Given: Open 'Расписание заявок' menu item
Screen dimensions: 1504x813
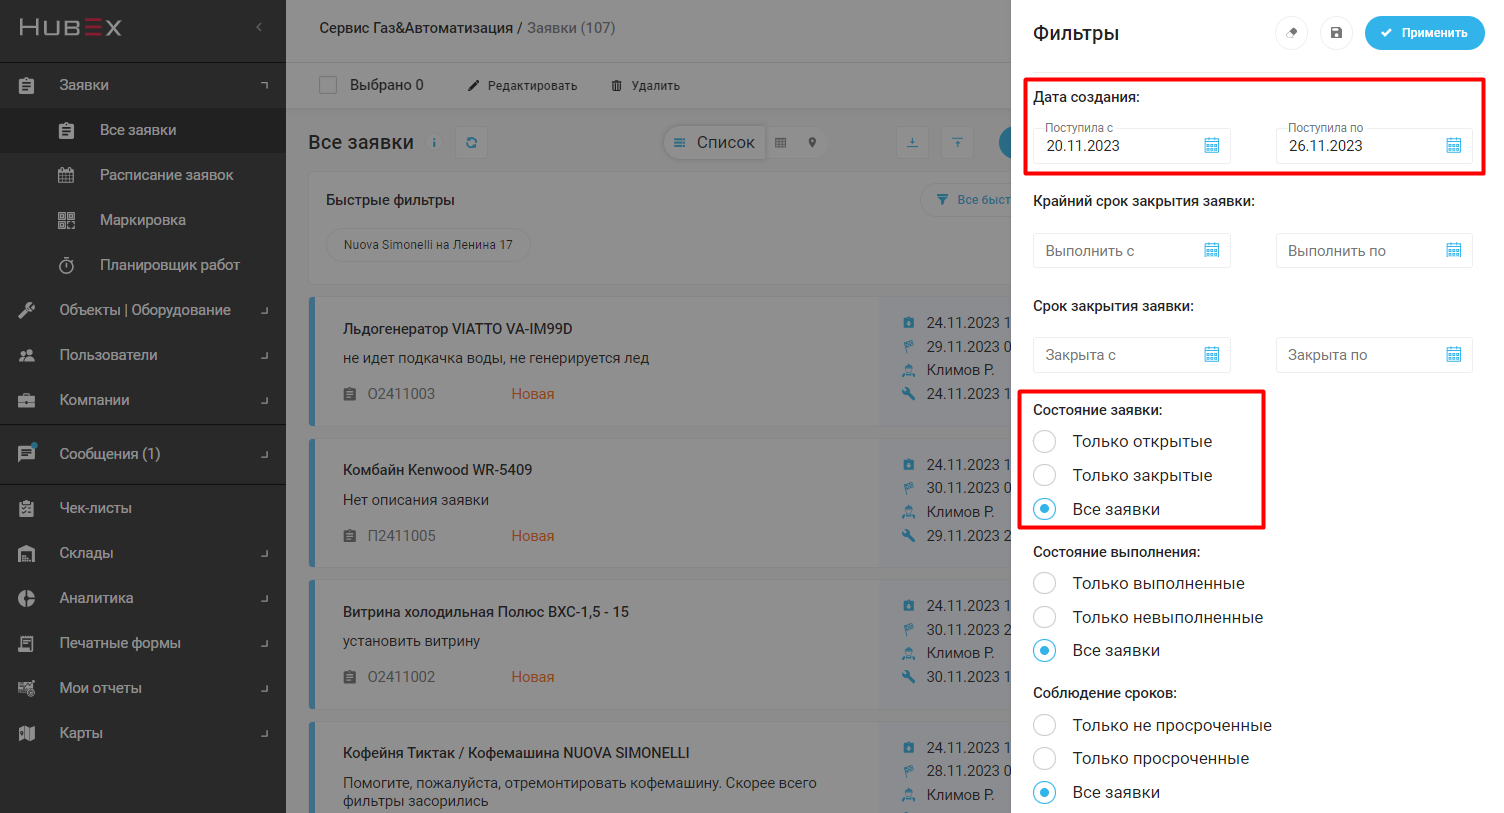Looking at the screenshot, I should tap(166, 175).
